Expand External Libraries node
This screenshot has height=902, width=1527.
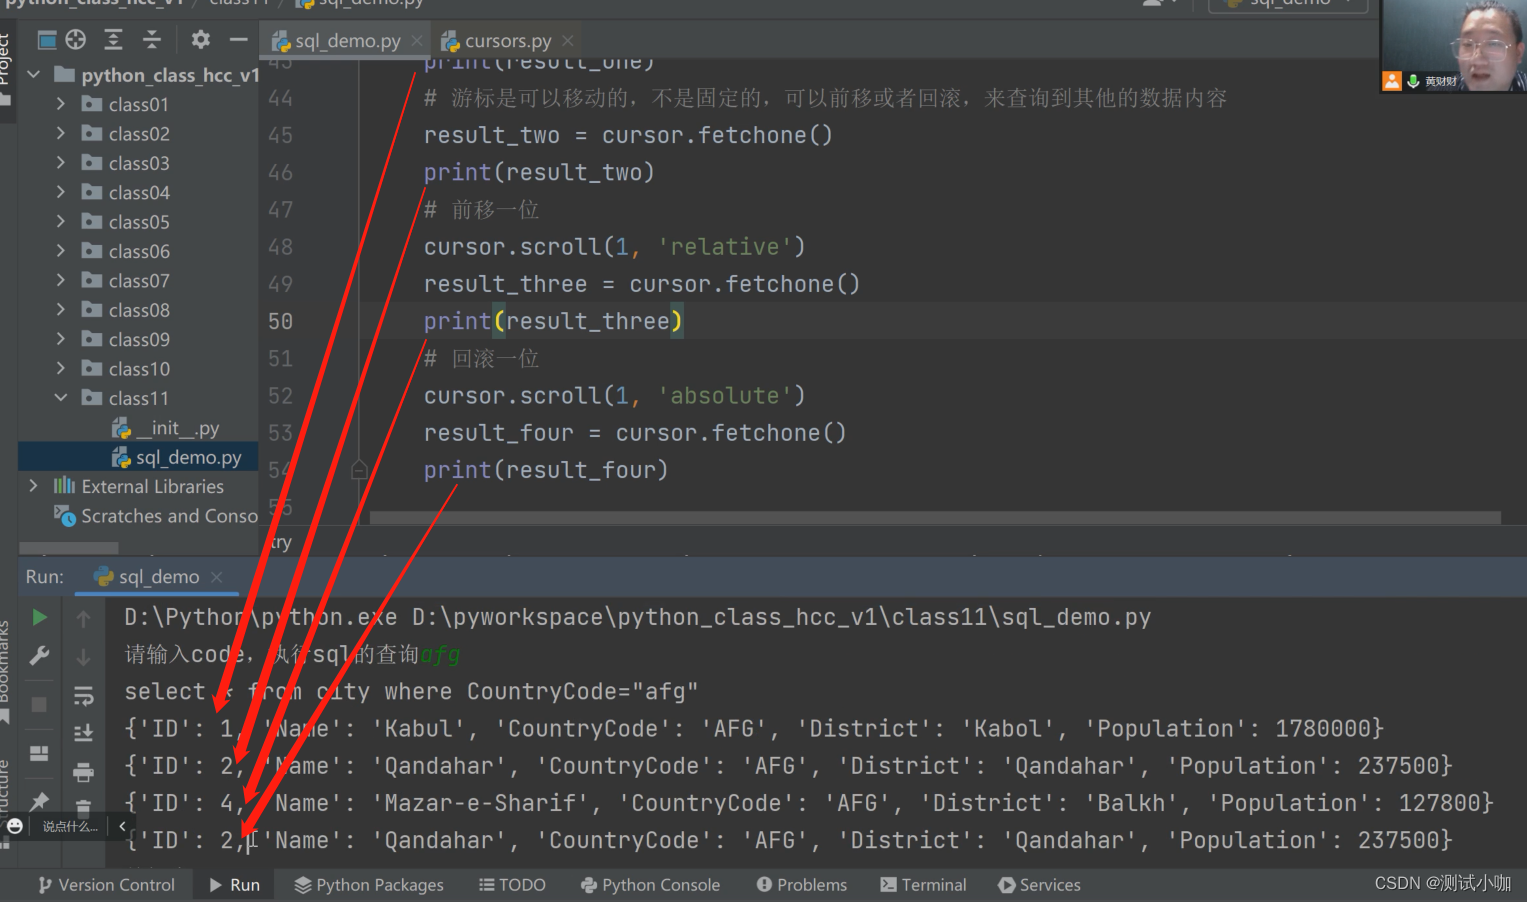click(34, 486)
